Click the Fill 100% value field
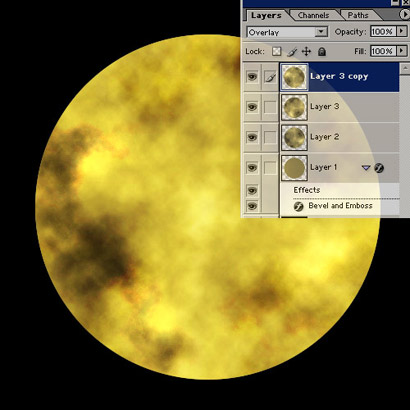 point(382,51)
